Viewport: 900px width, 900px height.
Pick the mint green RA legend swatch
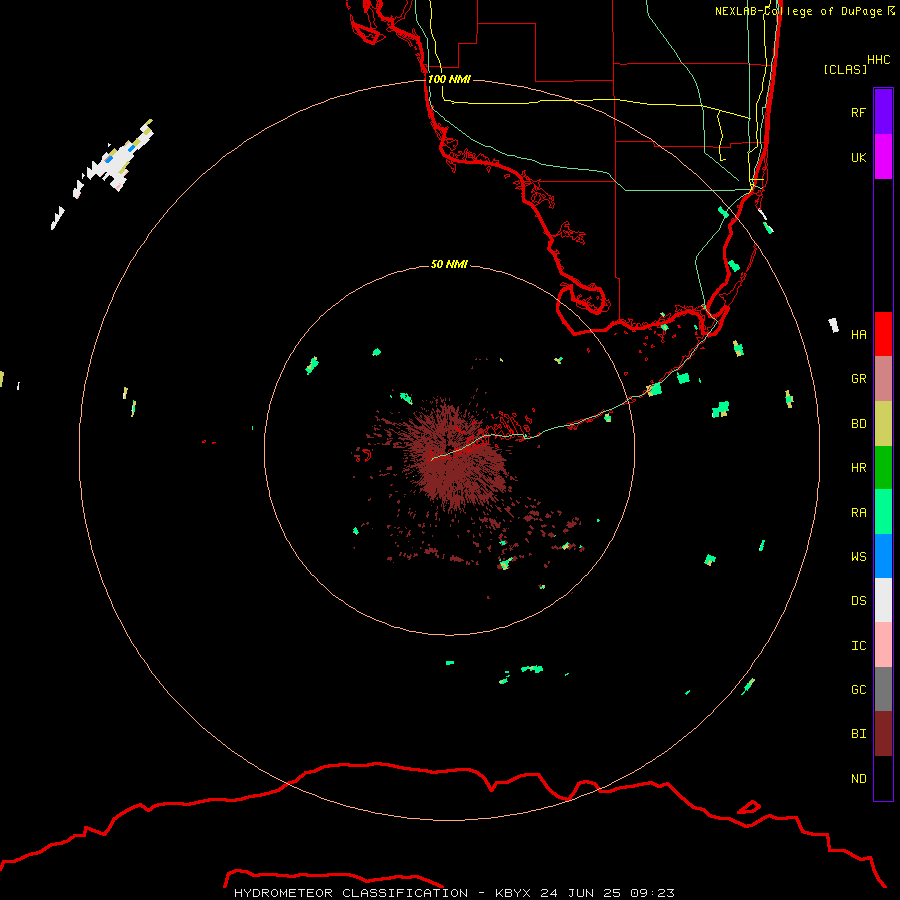point(883,512)
